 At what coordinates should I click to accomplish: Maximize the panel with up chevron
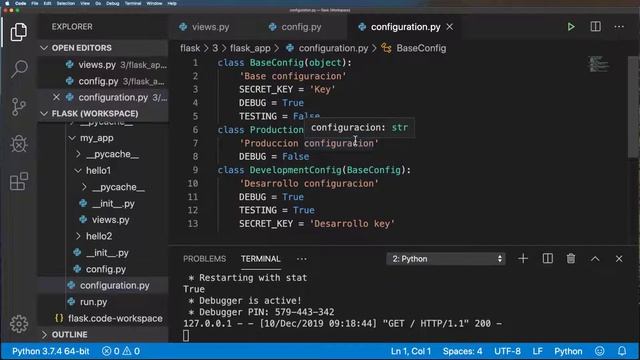(595, 259)
